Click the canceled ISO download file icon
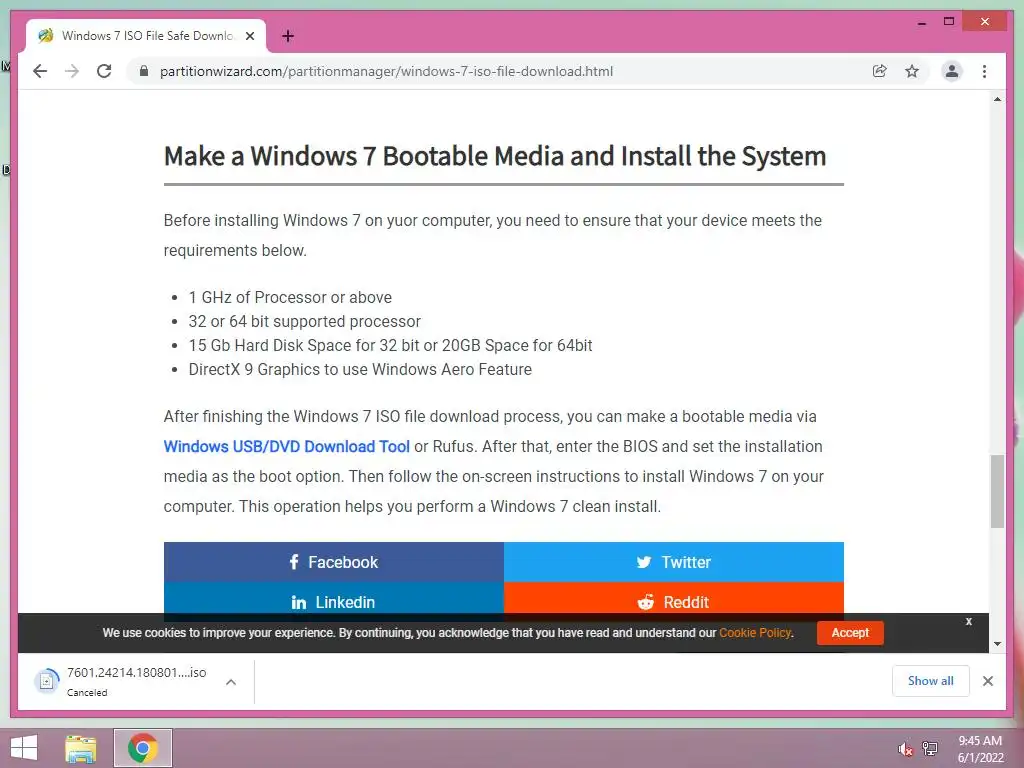 click(47, 681)
